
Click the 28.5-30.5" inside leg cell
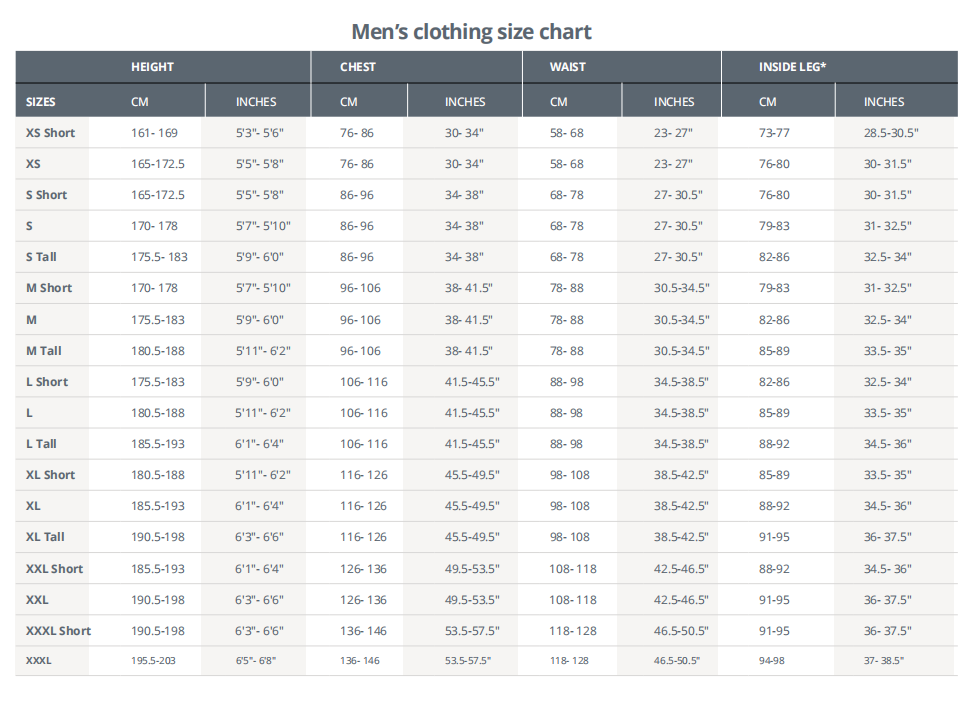coord(891,133)
